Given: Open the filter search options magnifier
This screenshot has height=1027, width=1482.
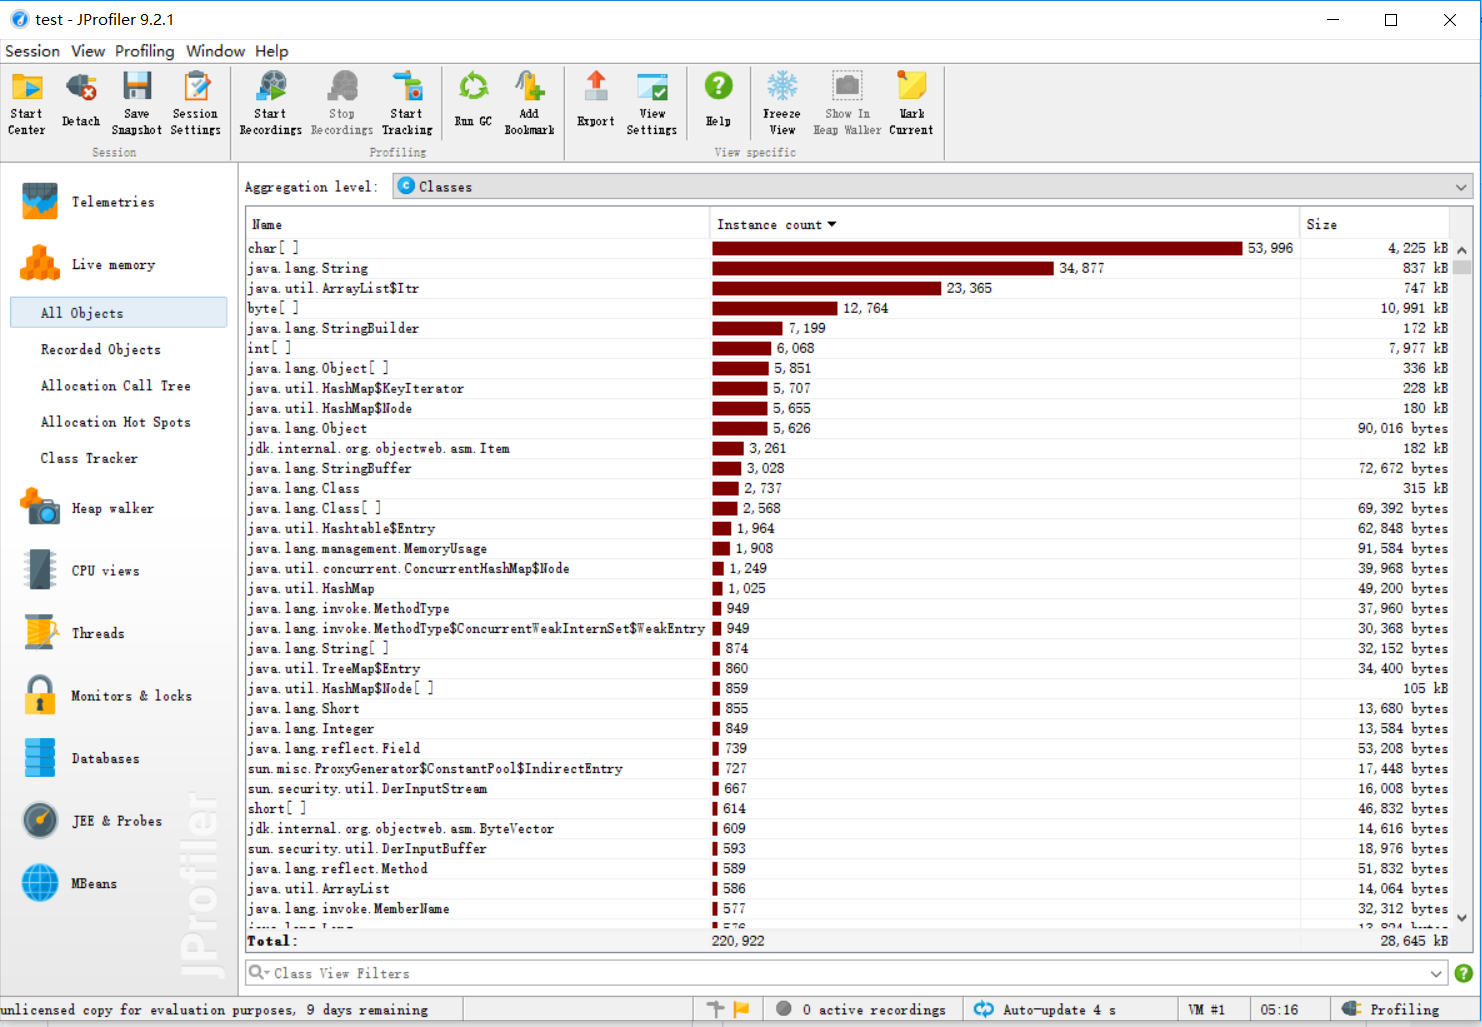Looking at the screenshot, I should click(259, 973).
